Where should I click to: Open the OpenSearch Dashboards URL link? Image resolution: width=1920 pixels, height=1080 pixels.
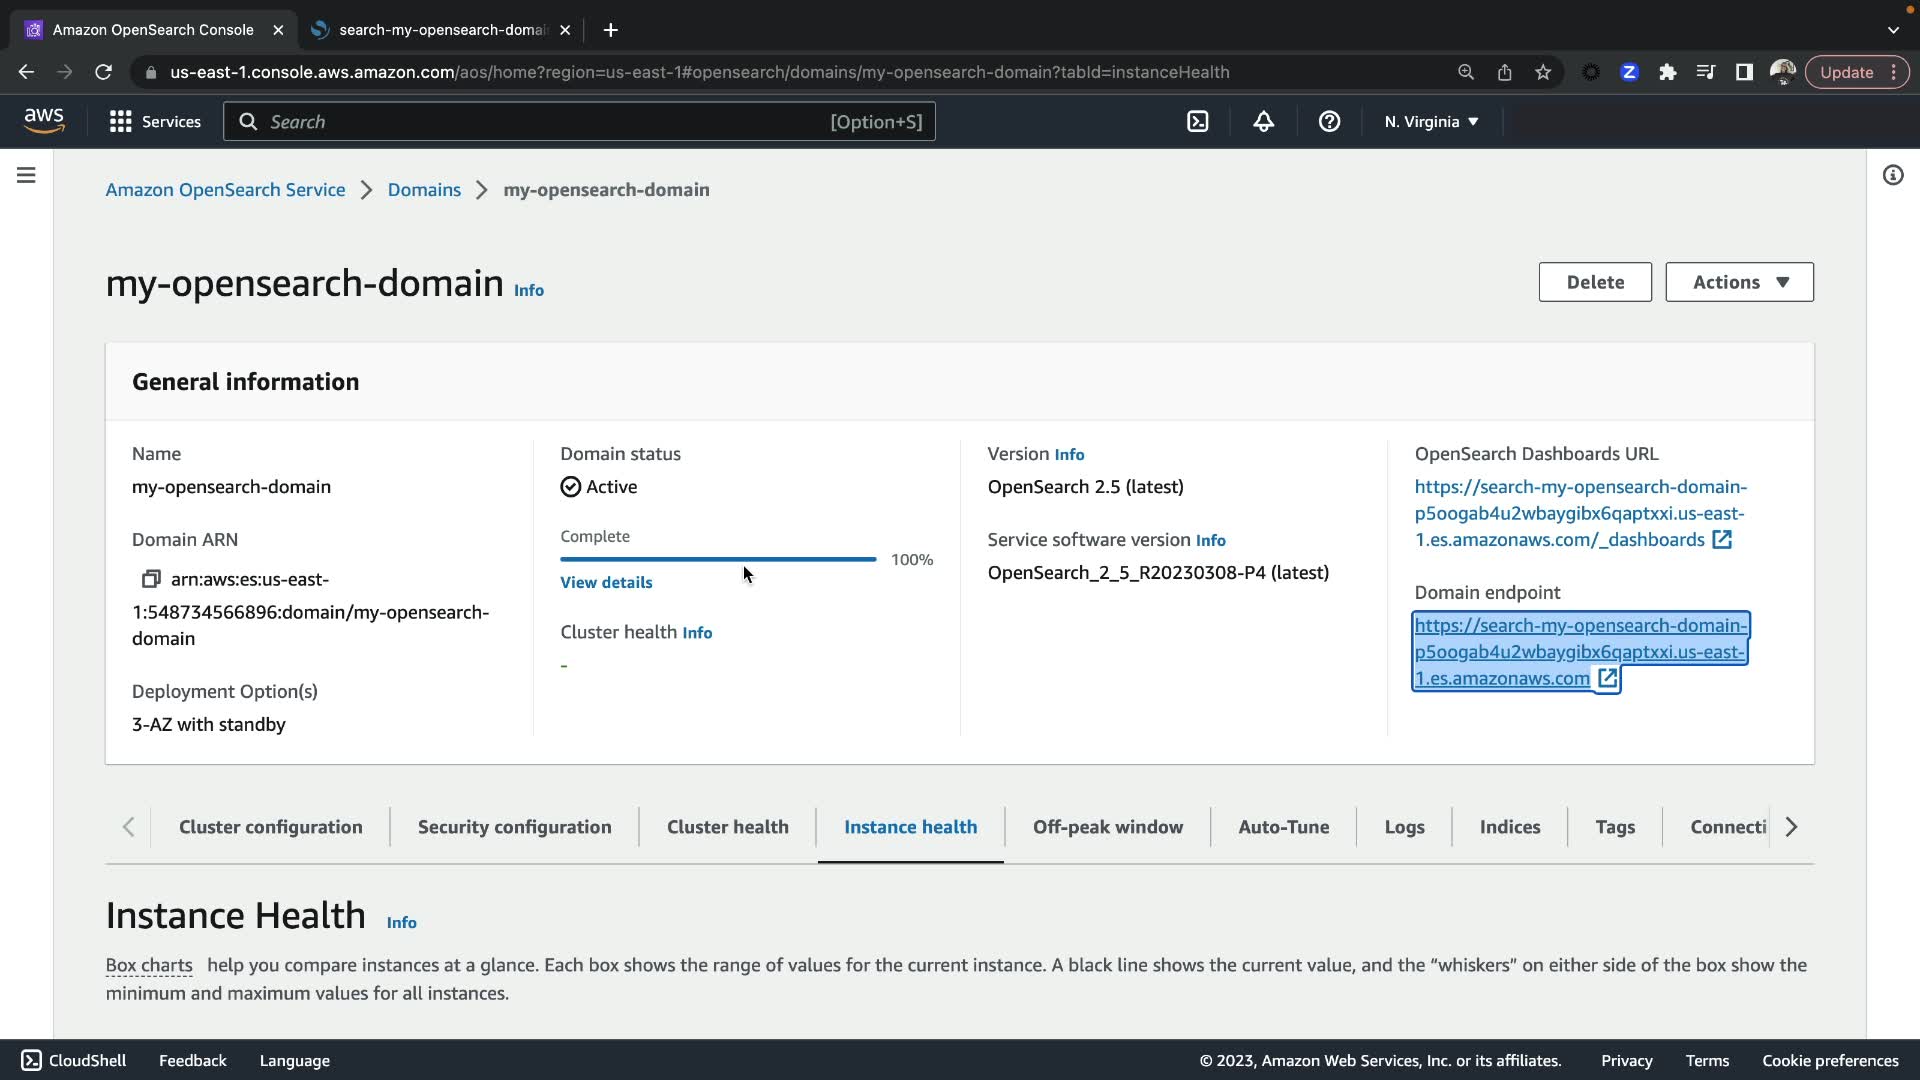[x=1579, y=513]
